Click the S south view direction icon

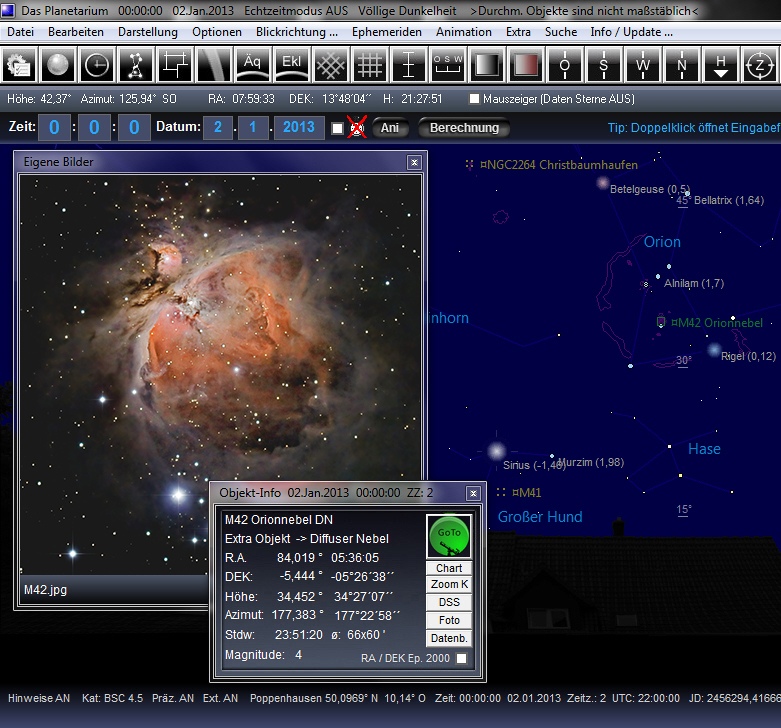pyautogui.click(x=604, y=66)
